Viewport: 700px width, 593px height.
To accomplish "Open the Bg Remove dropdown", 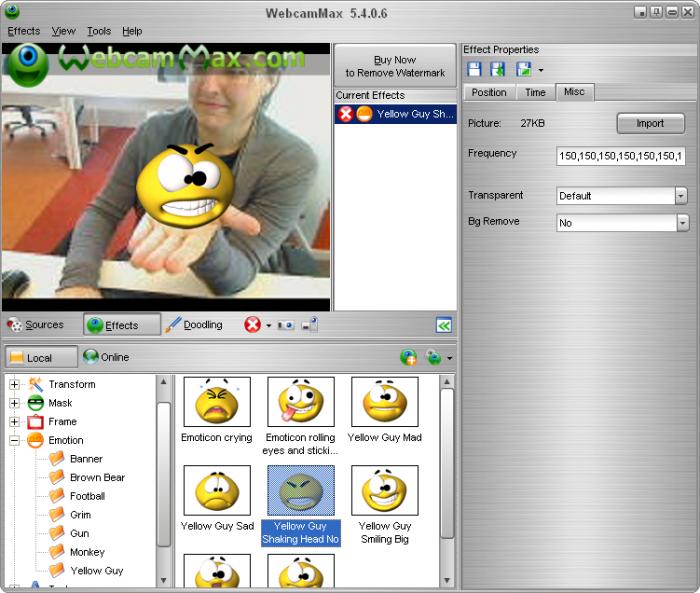I will point(683,222).
